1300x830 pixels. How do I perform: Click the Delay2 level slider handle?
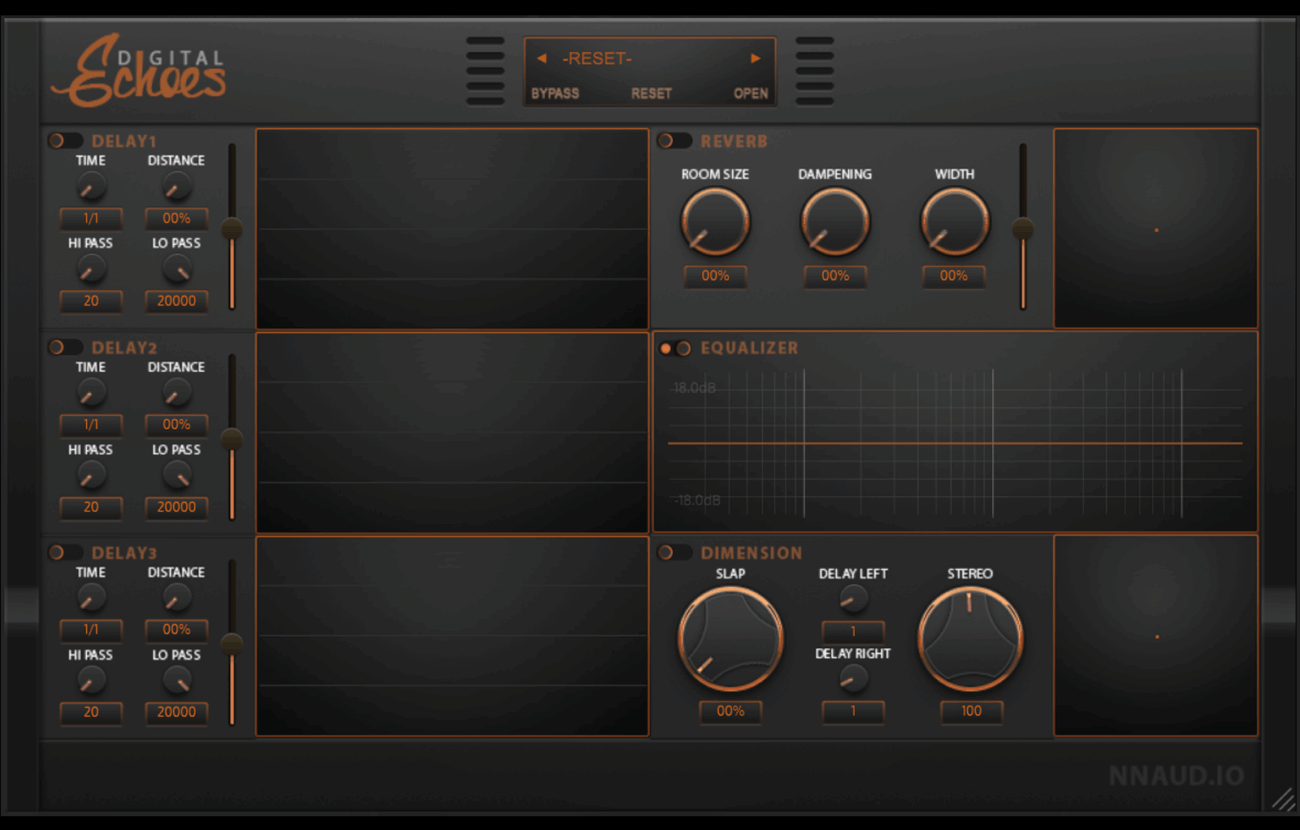coord(232,439)
